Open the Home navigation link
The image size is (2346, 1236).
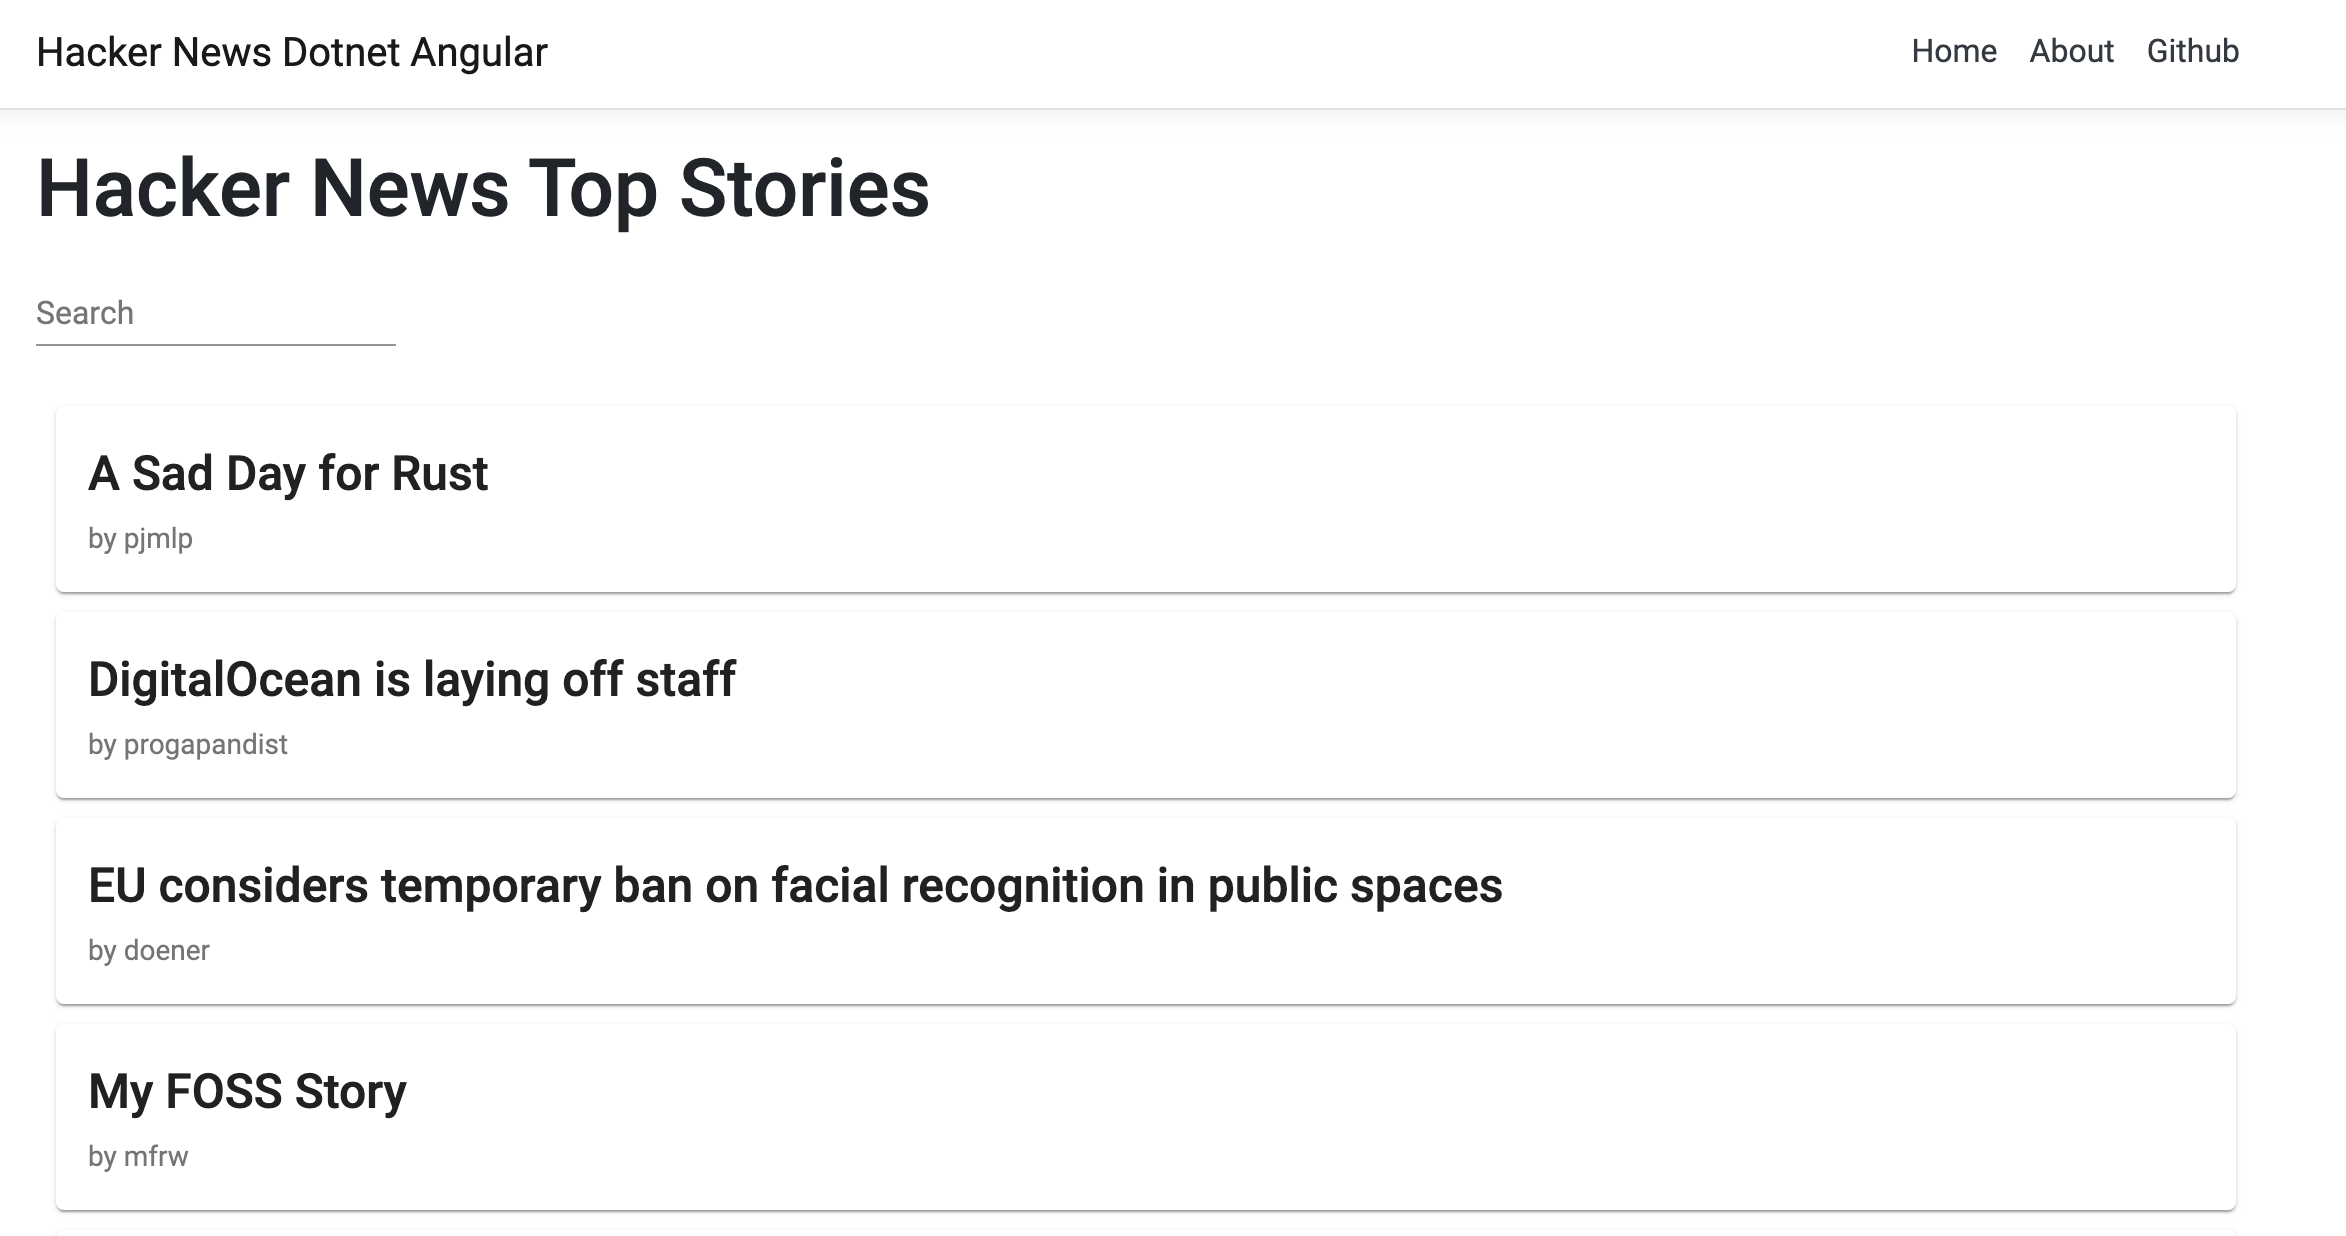click(1953, 51)
